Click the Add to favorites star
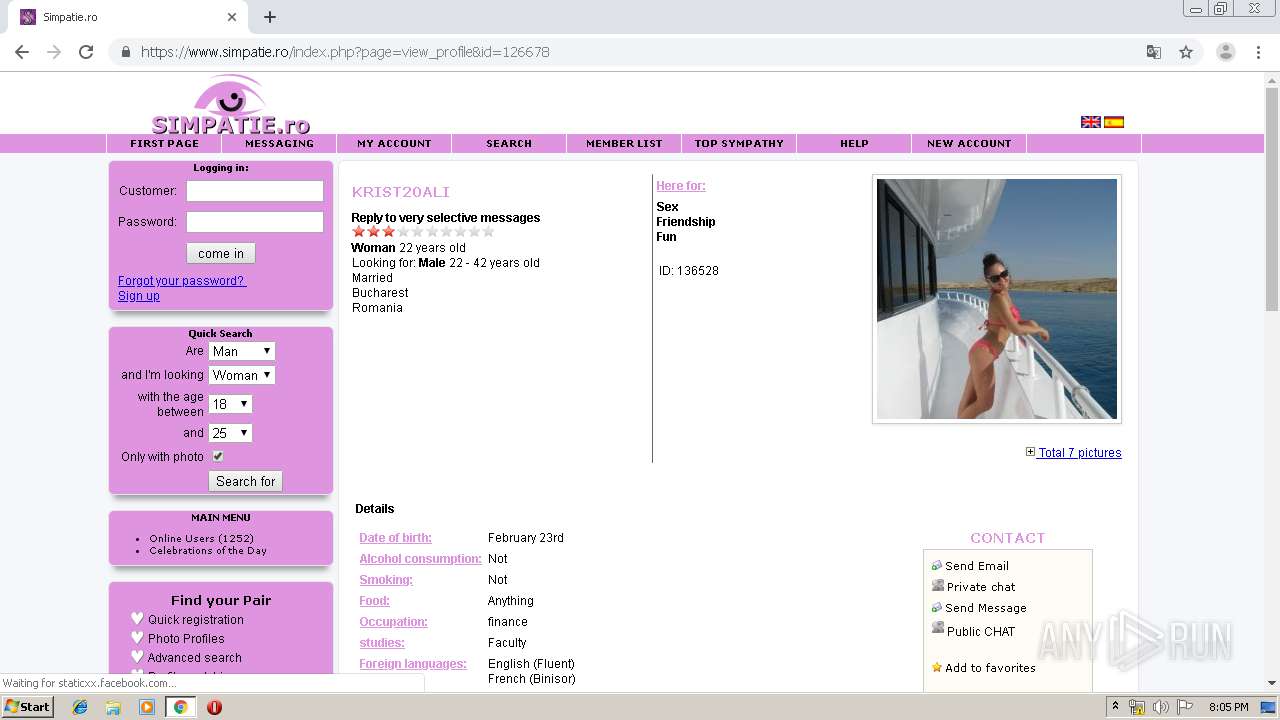The width and height of the screenshot is (1280, 720). point(937,667)
